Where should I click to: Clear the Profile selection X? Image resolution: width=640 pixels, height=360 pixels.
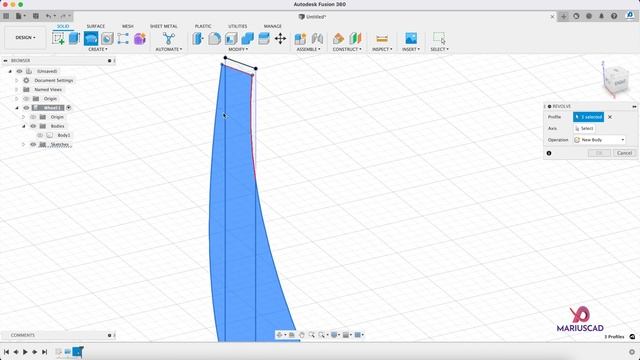tap(610, 117)
